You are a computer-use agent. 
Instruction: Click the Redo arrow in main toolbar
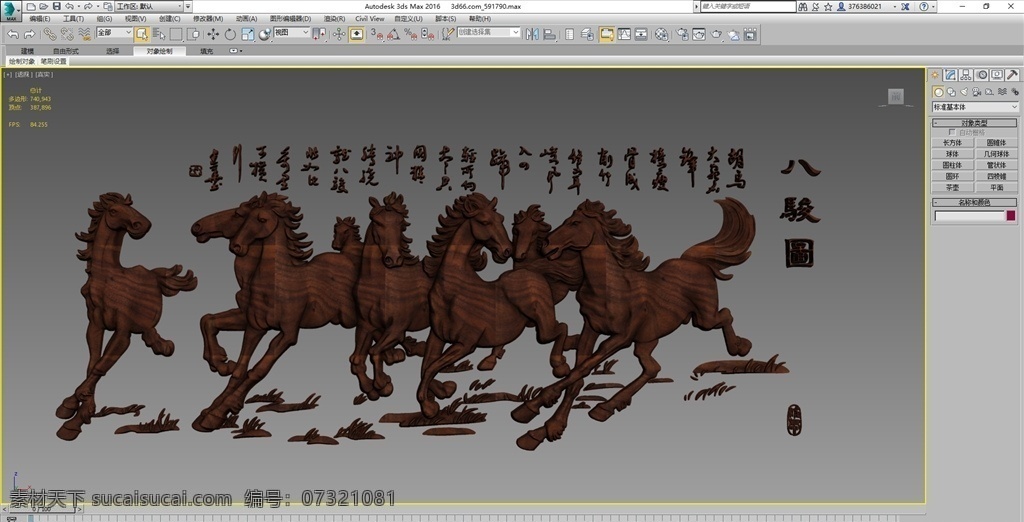(29, 34)
